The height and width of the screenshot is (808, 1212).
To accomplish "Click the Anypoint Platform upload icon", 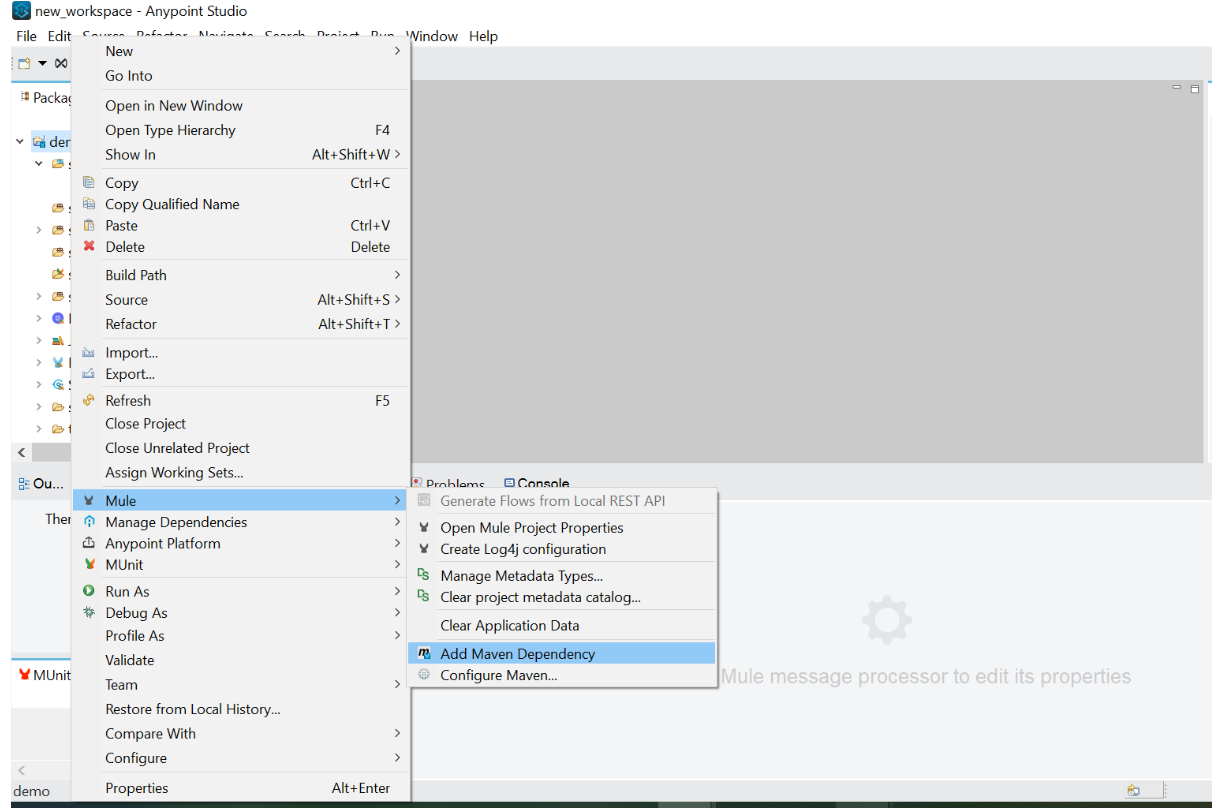I will click(x=89, y=544).
